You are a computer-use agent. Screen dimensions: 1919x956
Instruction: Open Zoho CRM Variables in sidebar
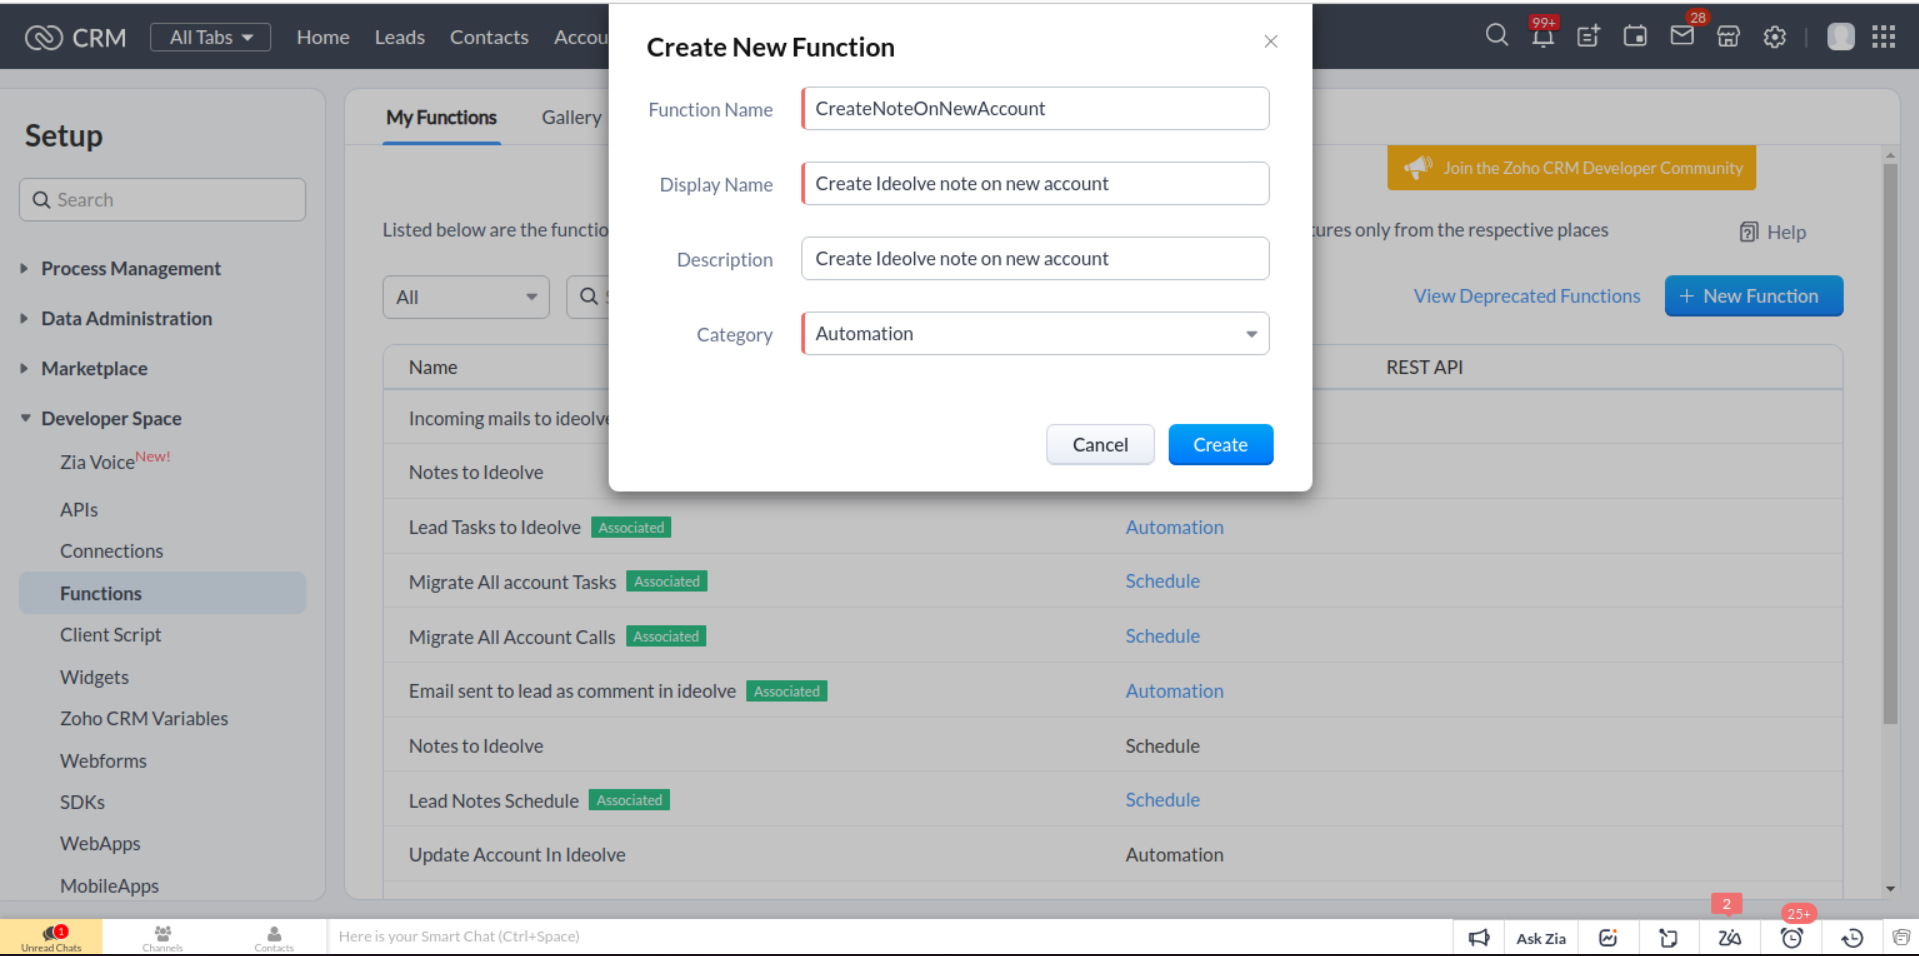pyautogui.click(x=144, y=719)
